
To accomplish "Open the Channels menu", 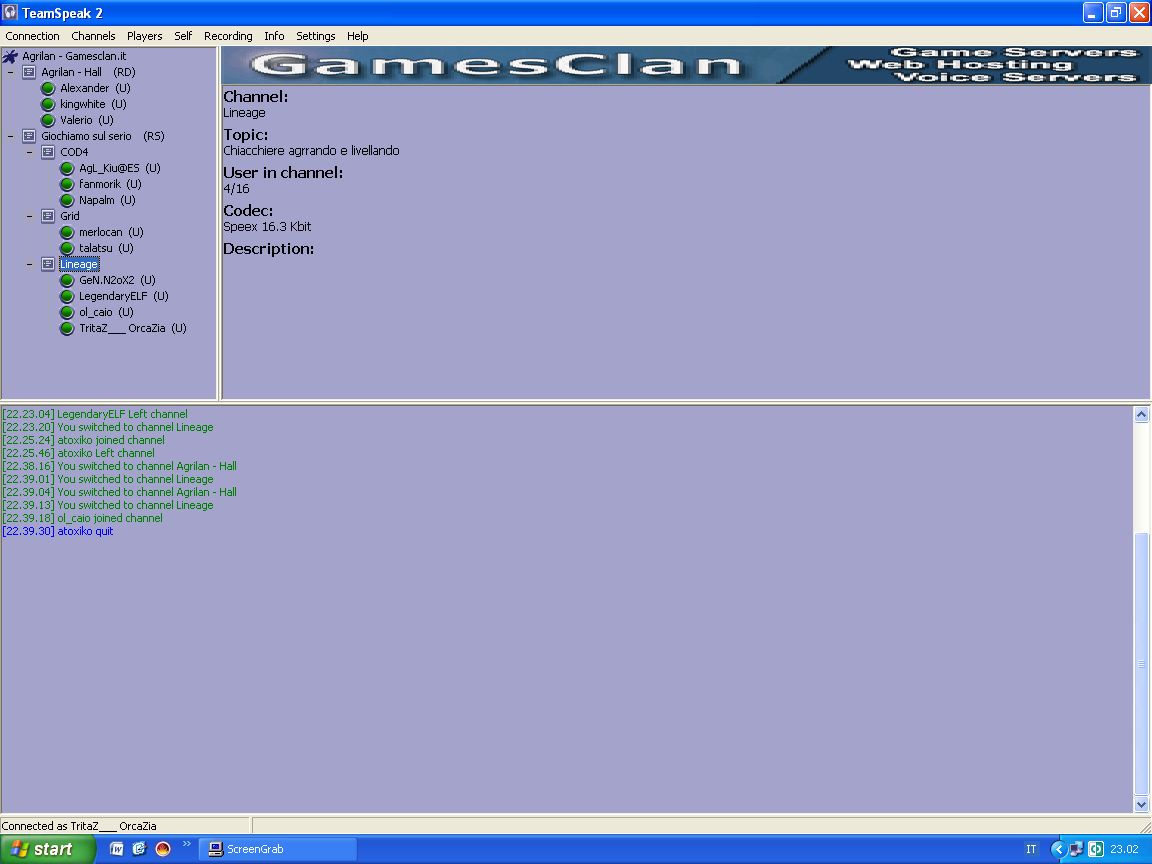I will 93,36.
